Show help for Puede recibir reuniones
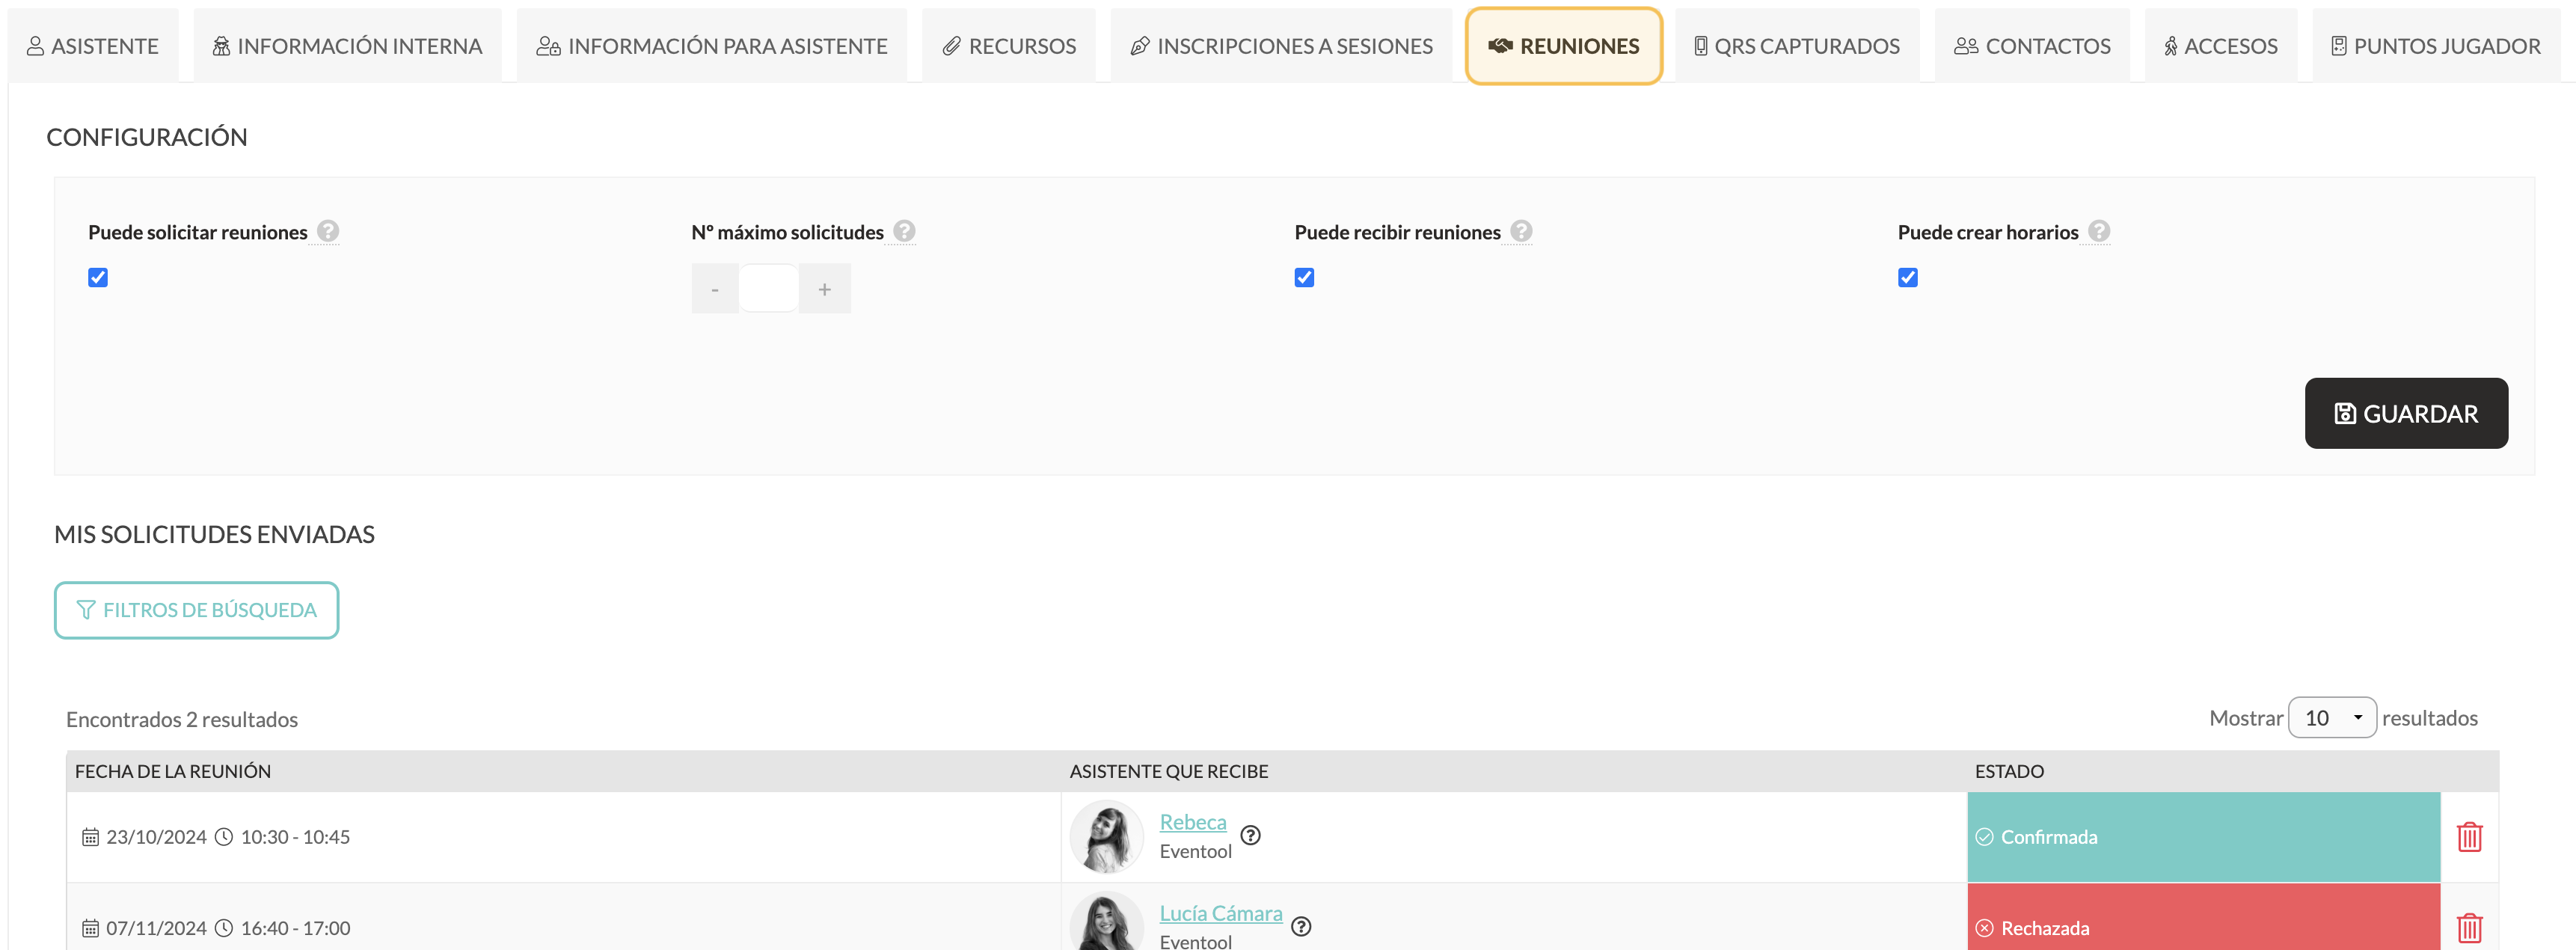Image resolution: width=2576 pixels, height=950 pixels. pos(1521,231)
